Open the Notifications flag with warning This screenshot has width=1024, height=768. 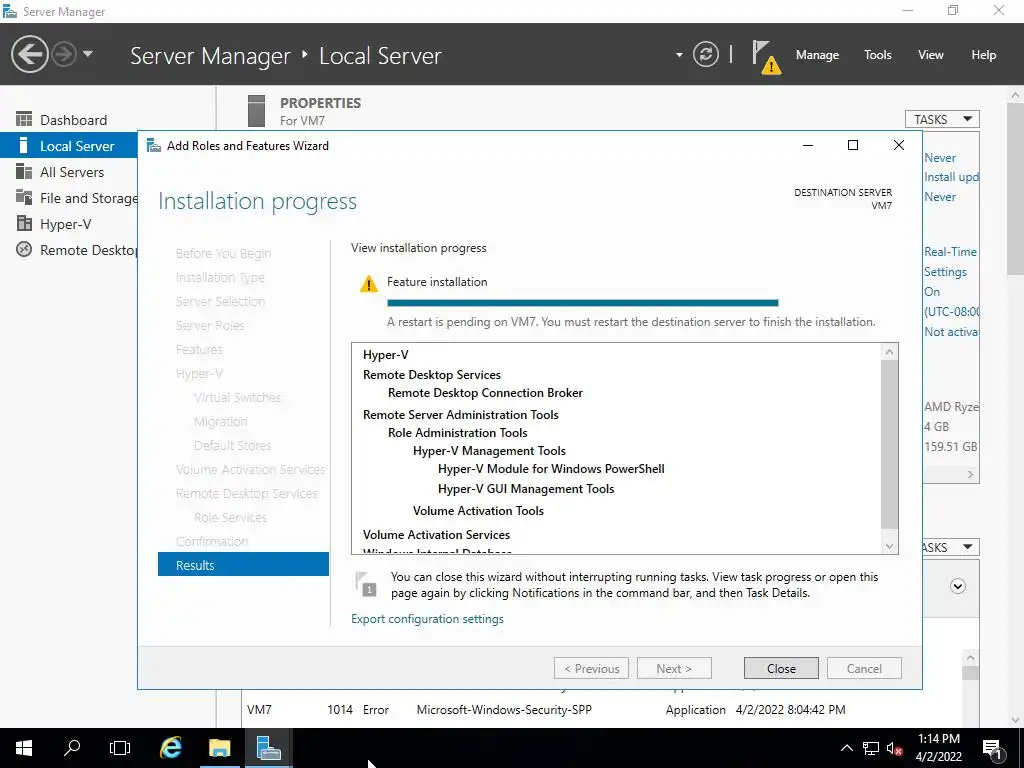[765, 56]
